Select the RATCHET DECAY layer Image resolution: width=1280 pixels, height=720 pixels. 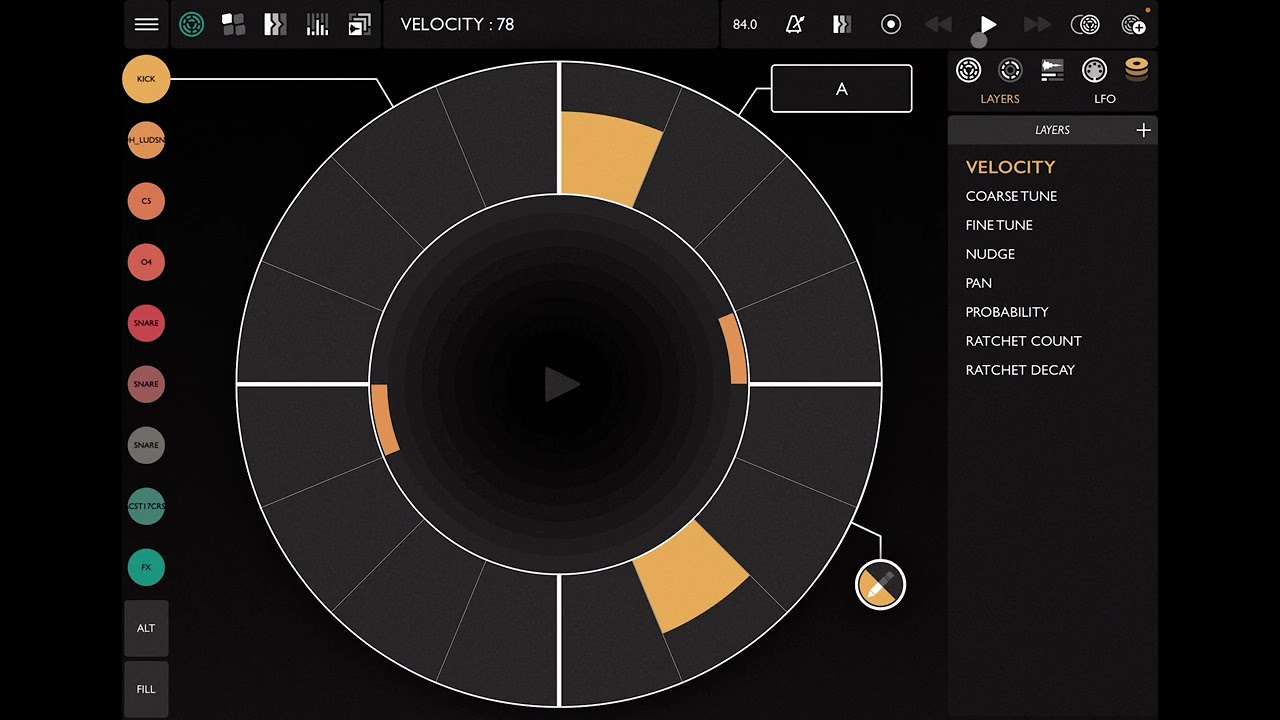(1020, 370)
